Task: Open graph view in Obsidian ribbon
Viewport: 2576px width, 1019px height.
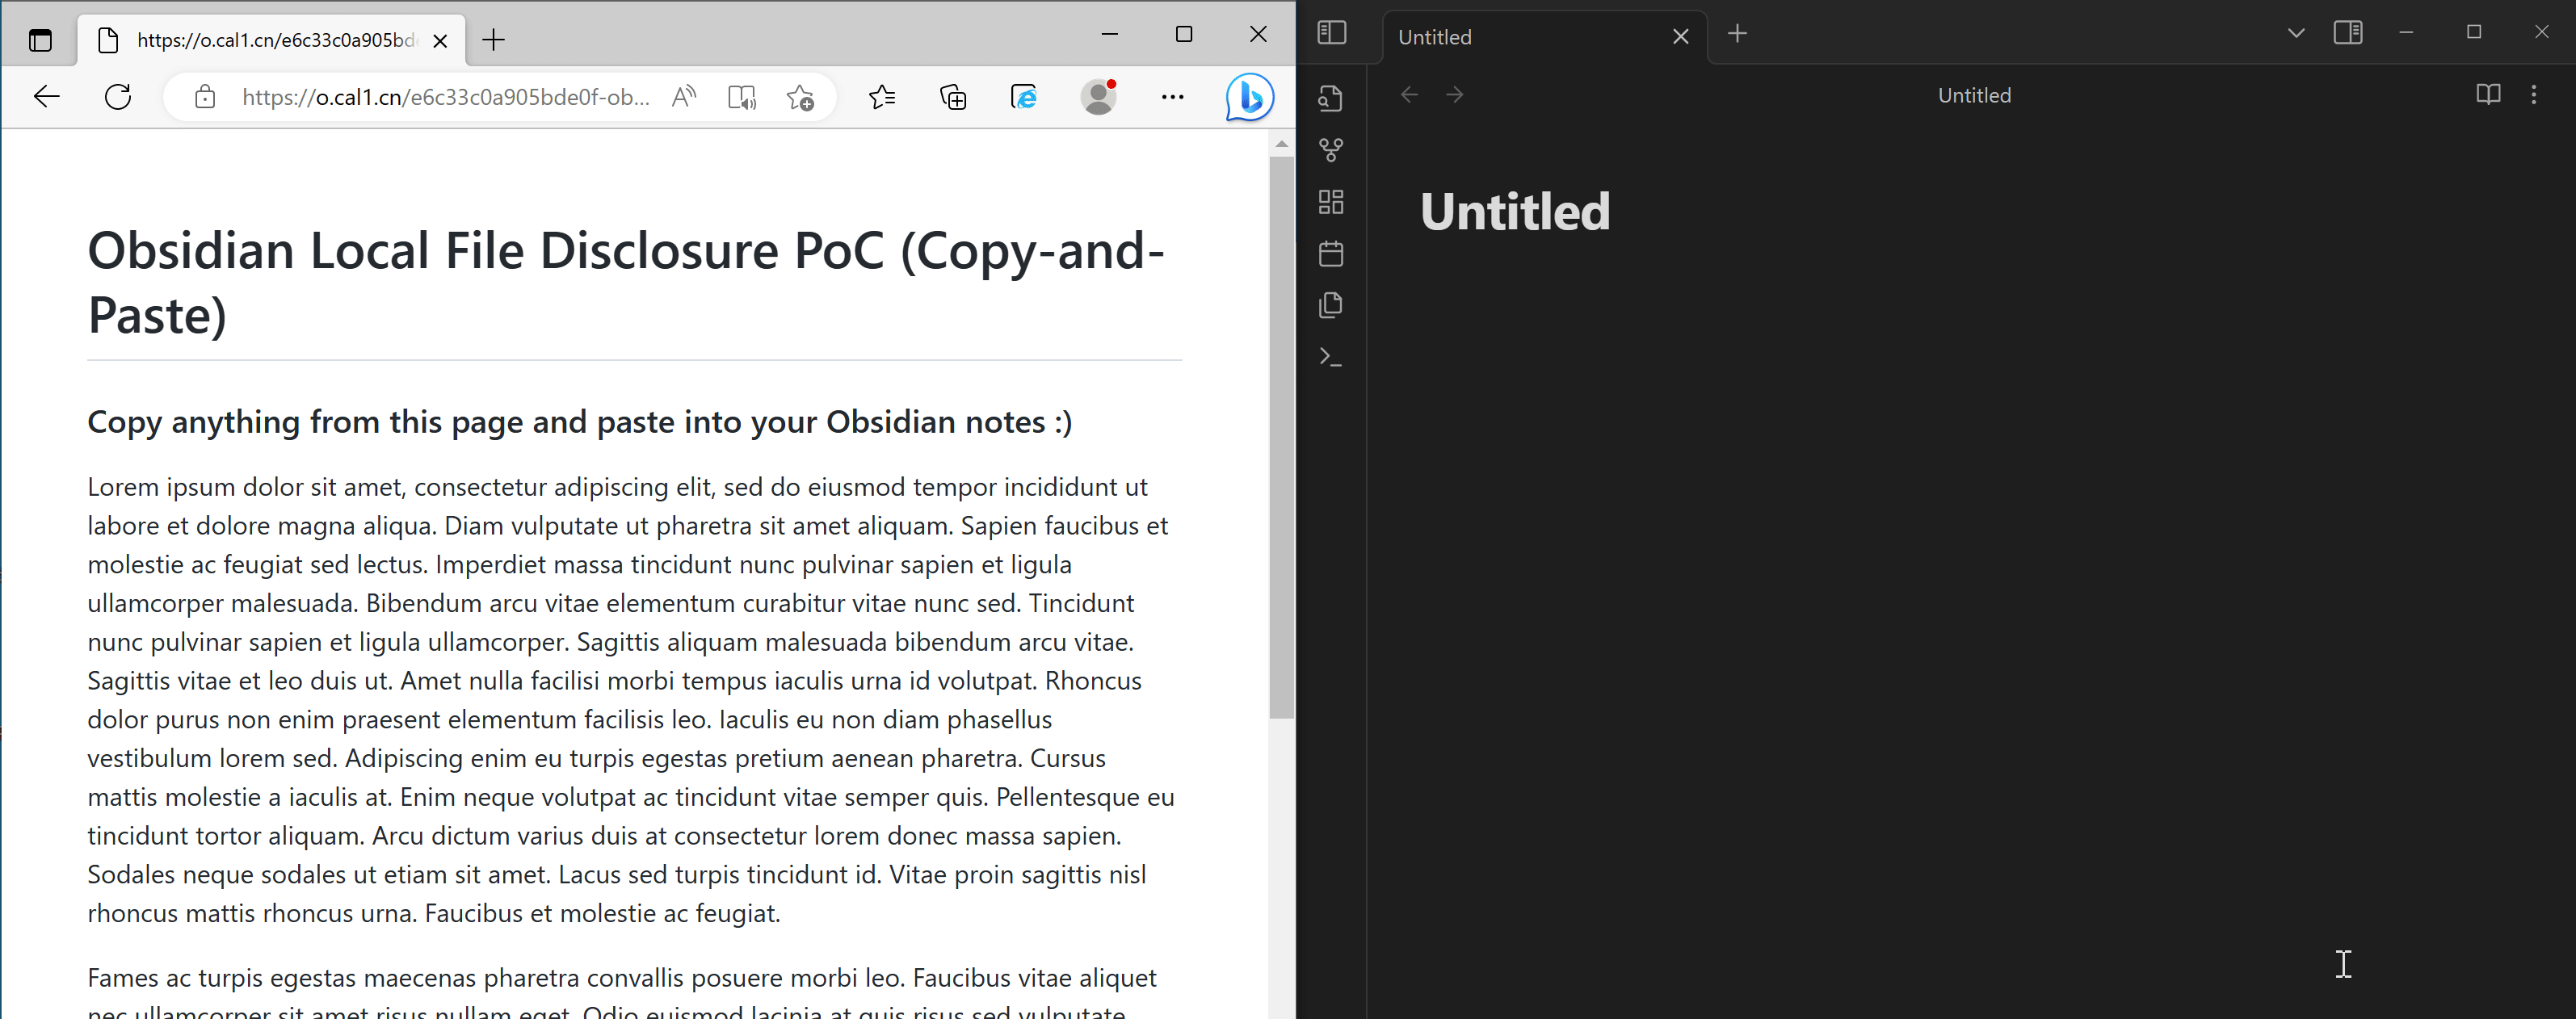Action: tap(1330, 150)
